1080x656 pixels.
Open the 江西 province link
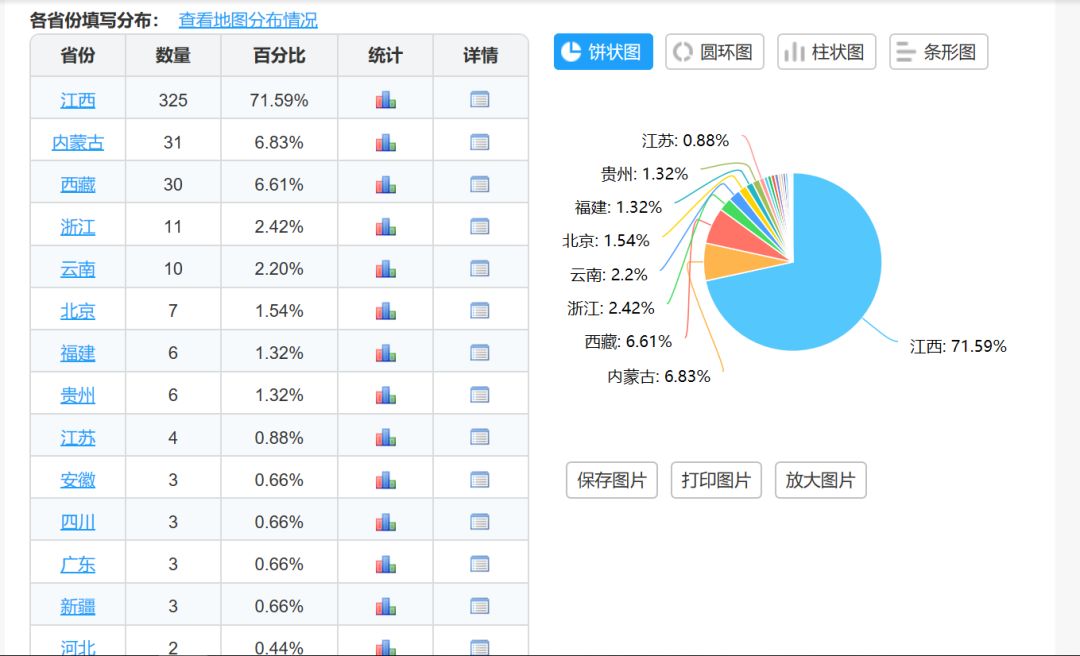[x=78, y=100]
